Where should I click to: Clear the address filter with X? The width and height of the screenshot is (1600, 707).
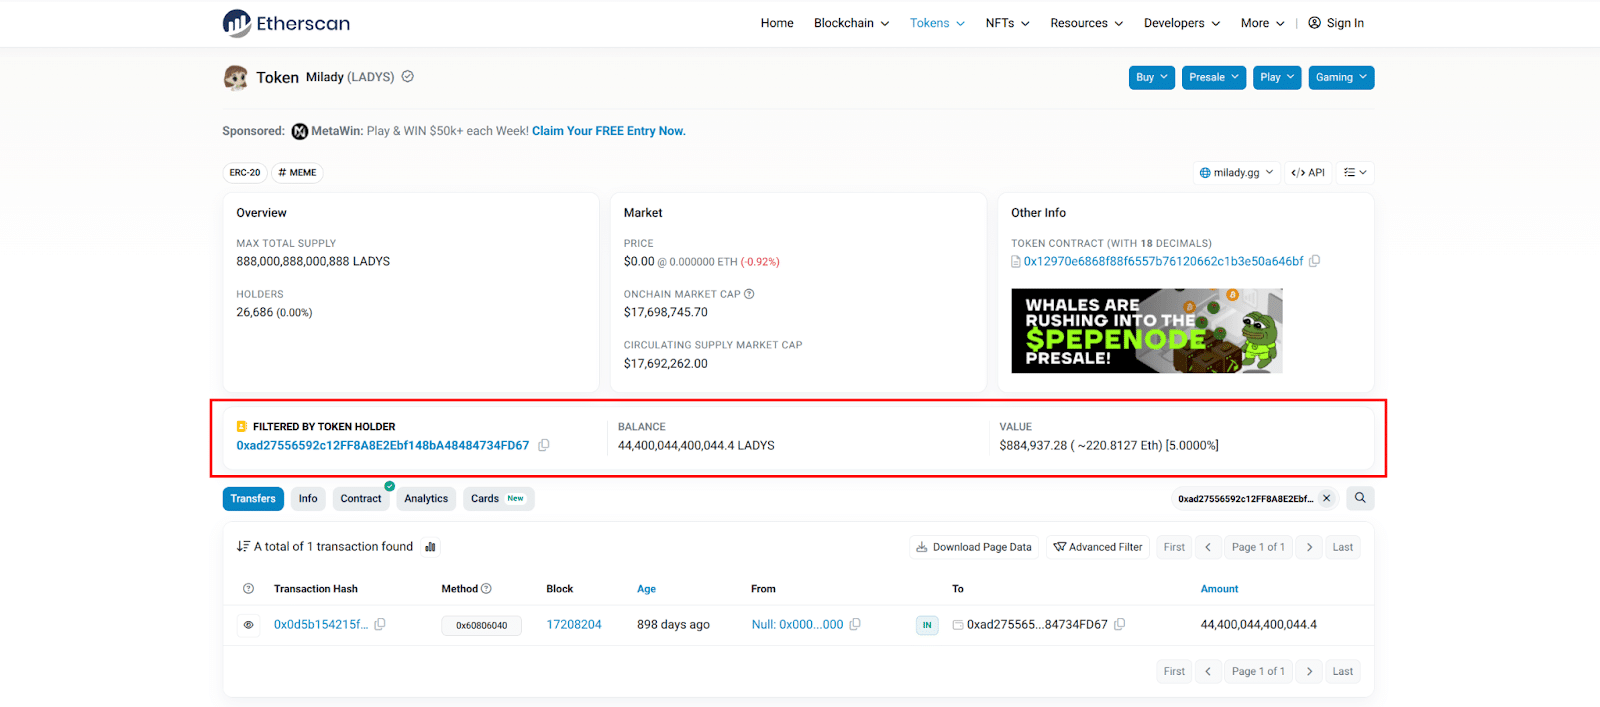point(1327,498)
